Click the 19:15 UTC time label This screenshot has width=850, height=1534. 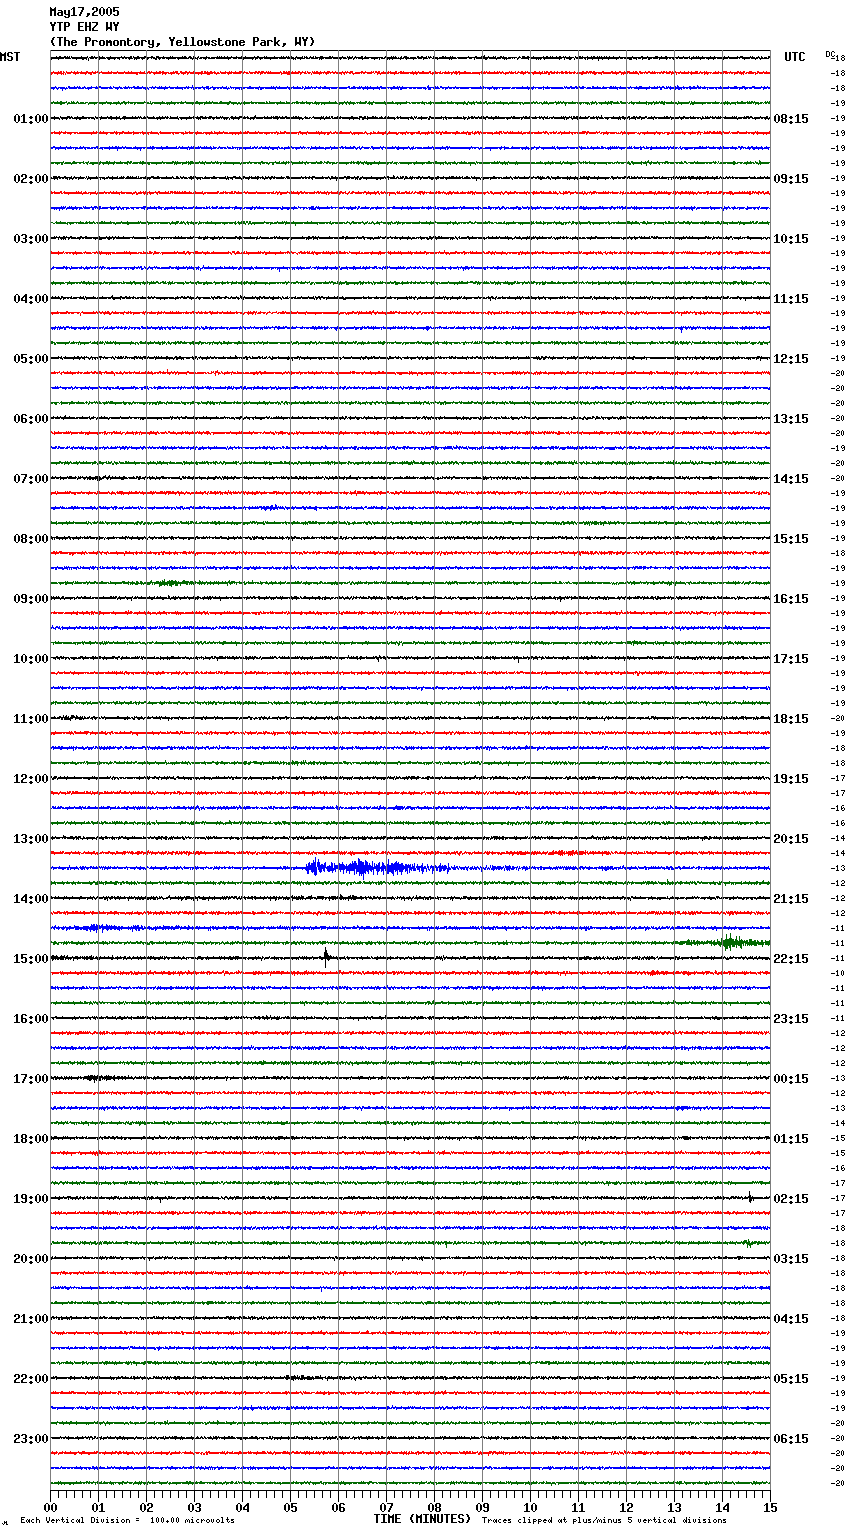pyautogui.click(x=791, y=779)
